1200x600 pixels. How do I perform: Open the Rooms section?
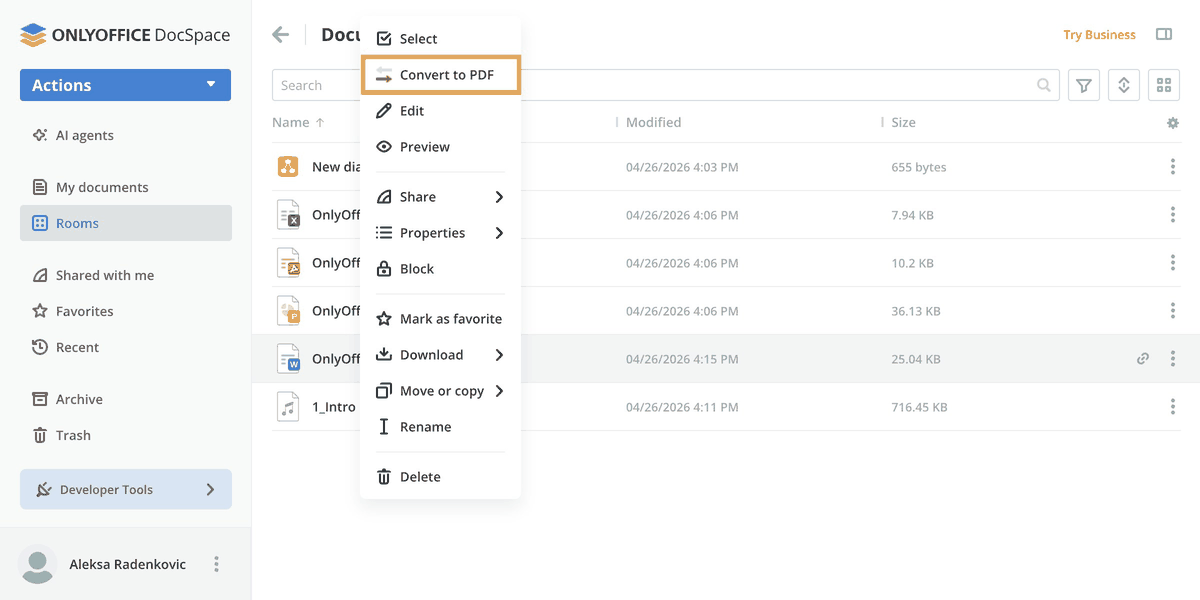point(126,223)
